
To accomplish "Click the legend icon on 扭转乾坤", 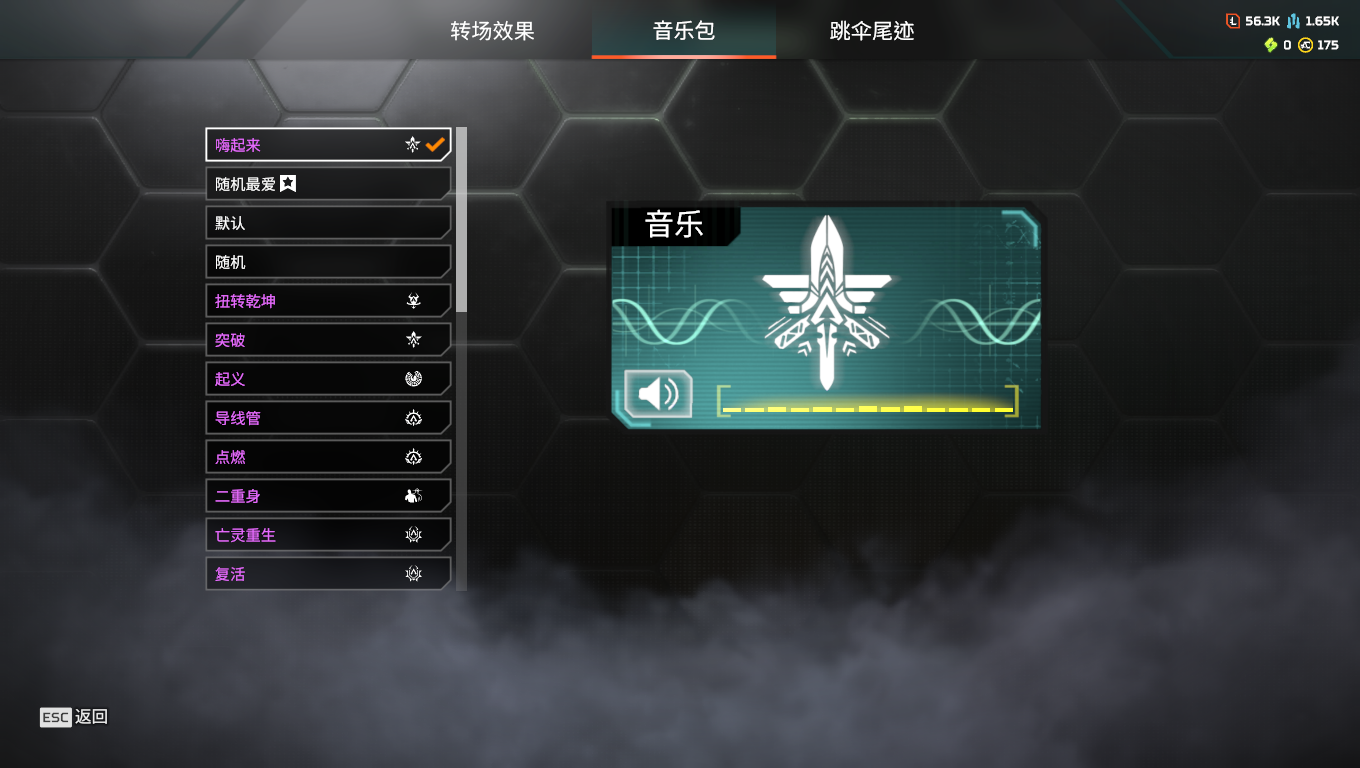I will [413, 301].
